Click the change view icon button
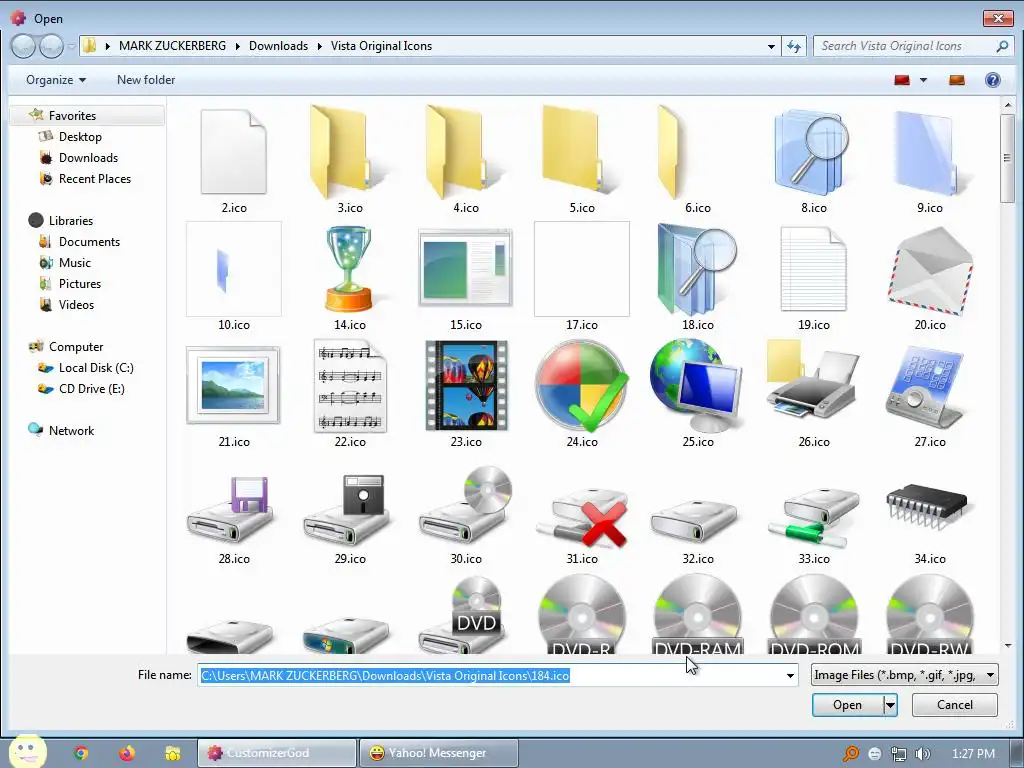This screenshot has width=1024, height=768. 902,80
